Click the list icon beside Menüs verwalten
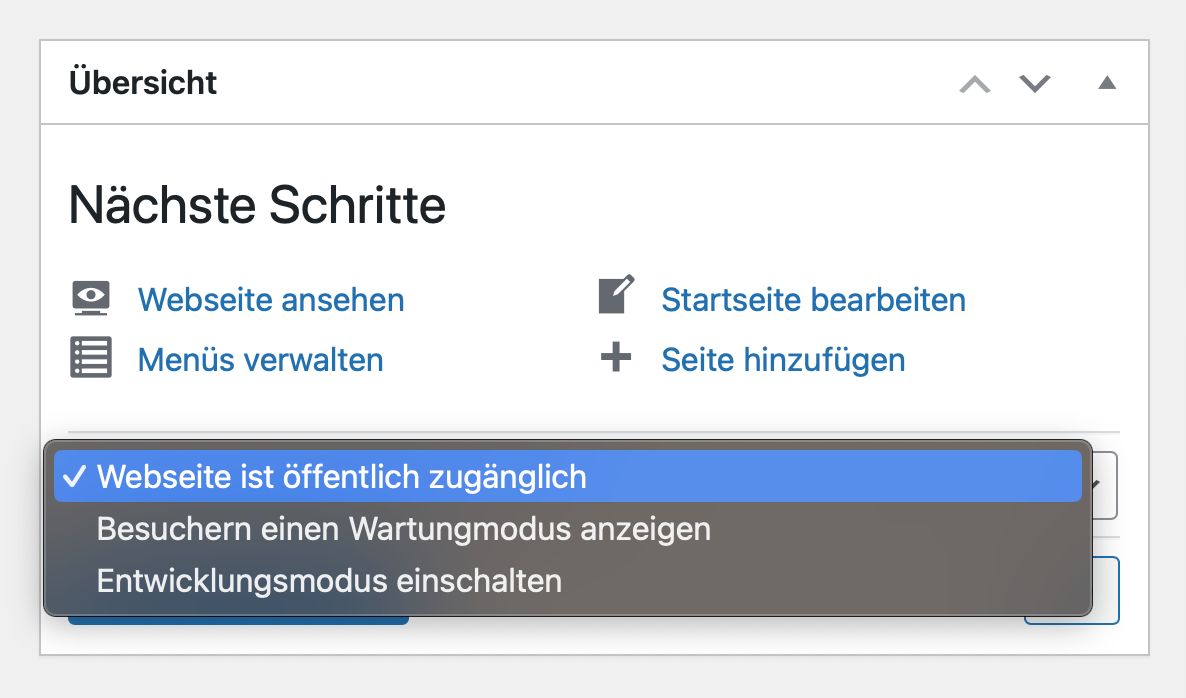Screen dimensions: 1186x698 pyautogui.click(x=89, y=358)
